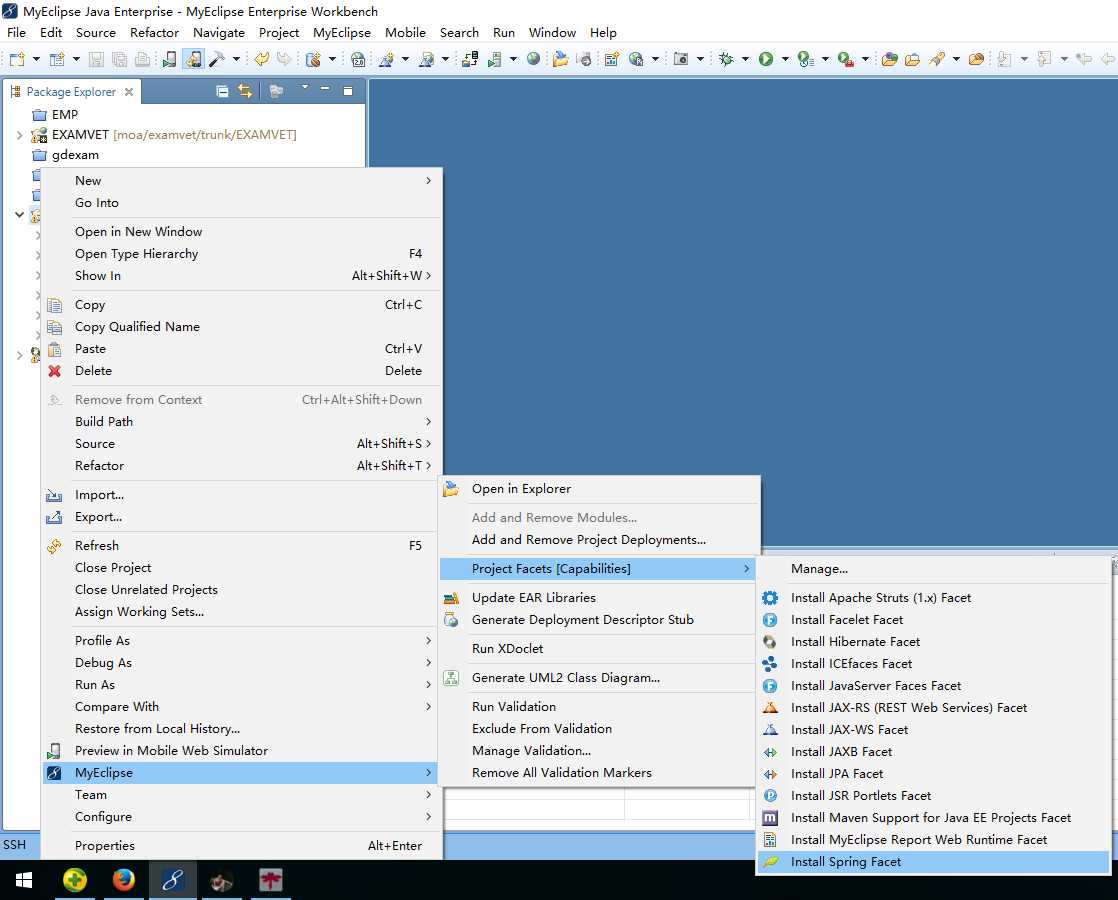Choose Manage... in Project Facets submenu

pyautogui.click(x=933, y=569)
